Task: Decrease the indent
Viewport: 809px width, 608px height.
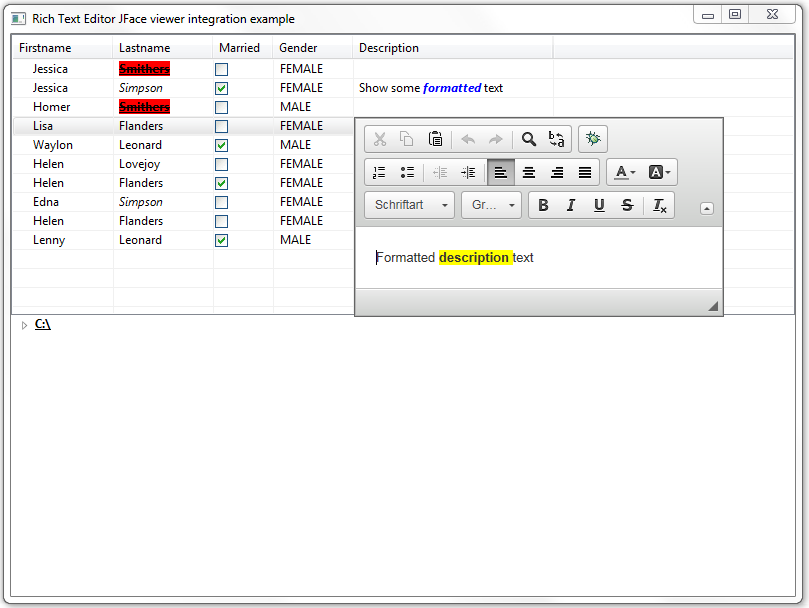Action: pos(440,172)
